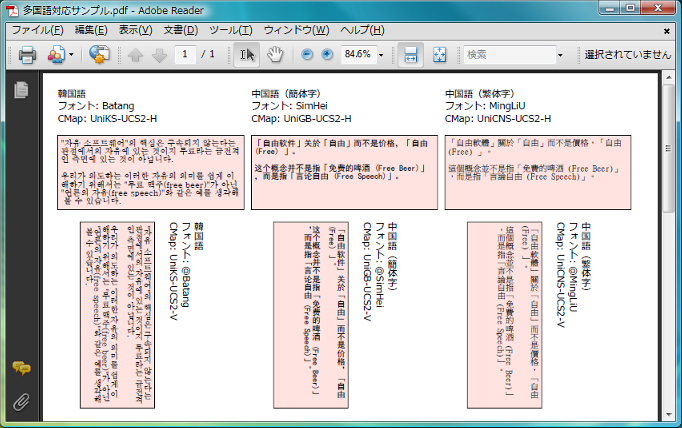
Task: Open the ツール(T) menu
Action: 231,30
